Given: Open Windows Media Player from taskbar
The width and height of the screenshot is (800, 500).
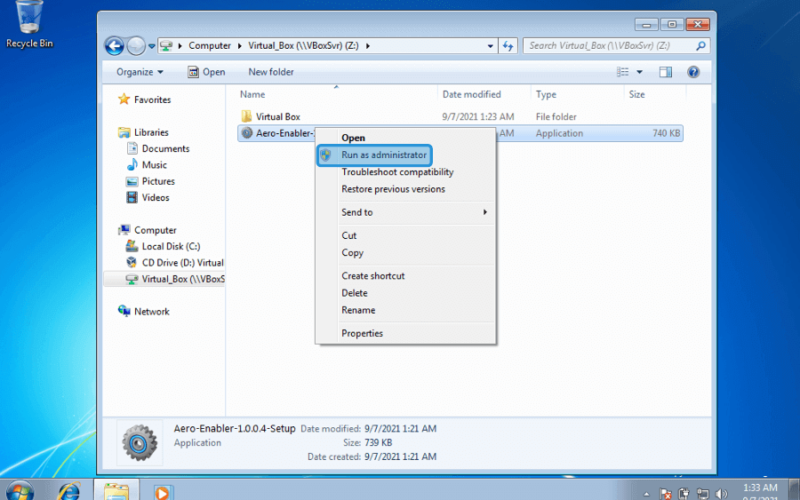Looking at the screenshot, I should click(162, 492).
